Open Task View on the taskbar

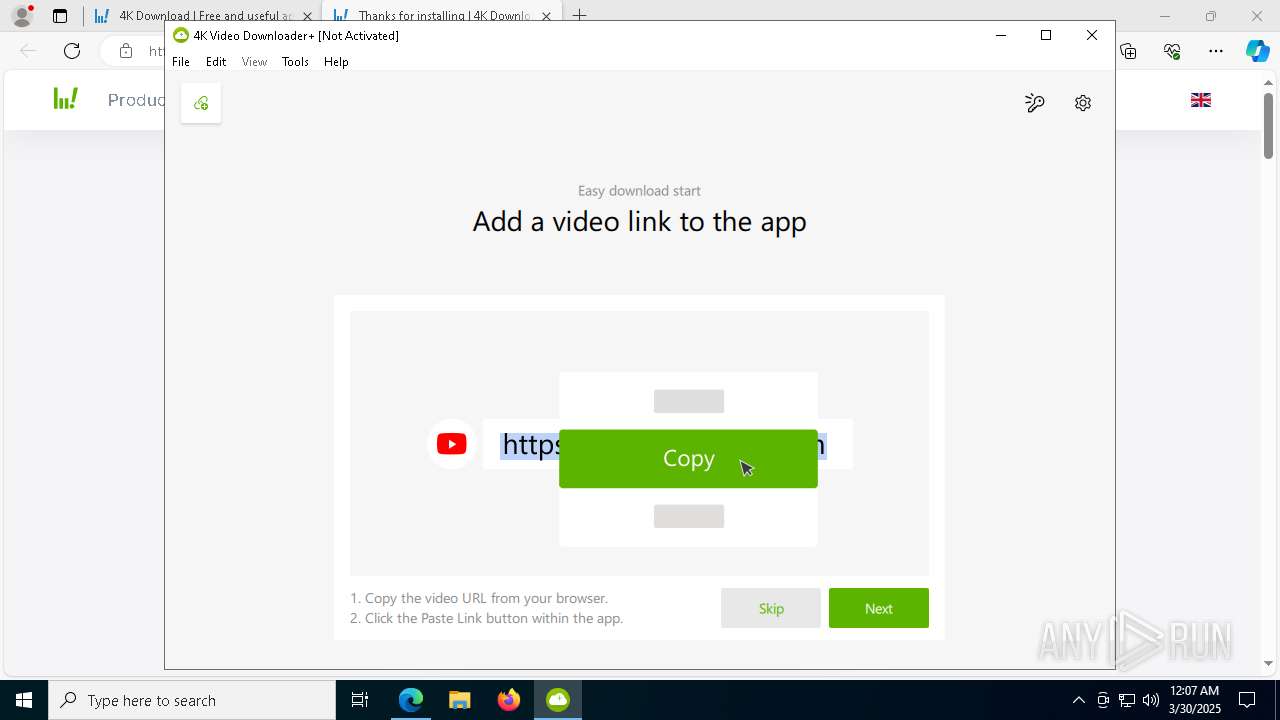tap(360, 700)
